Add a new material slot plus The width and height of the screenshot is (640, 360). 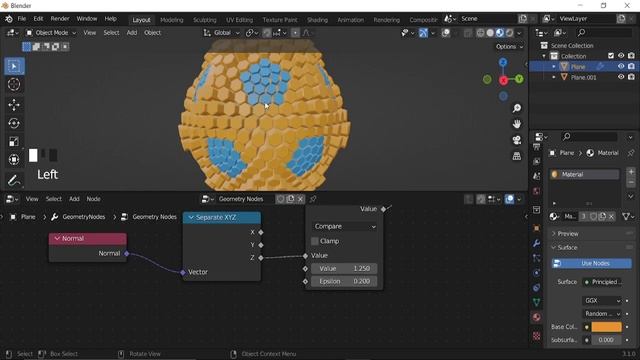click(x=631, y=172)
